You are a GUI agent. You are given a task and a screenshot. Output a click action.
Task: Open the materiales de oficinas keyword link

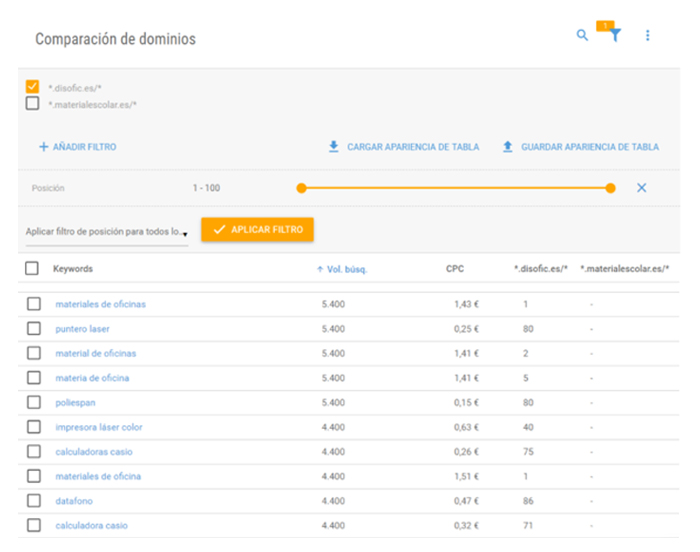pyautogui.click(x=100, y=304)
